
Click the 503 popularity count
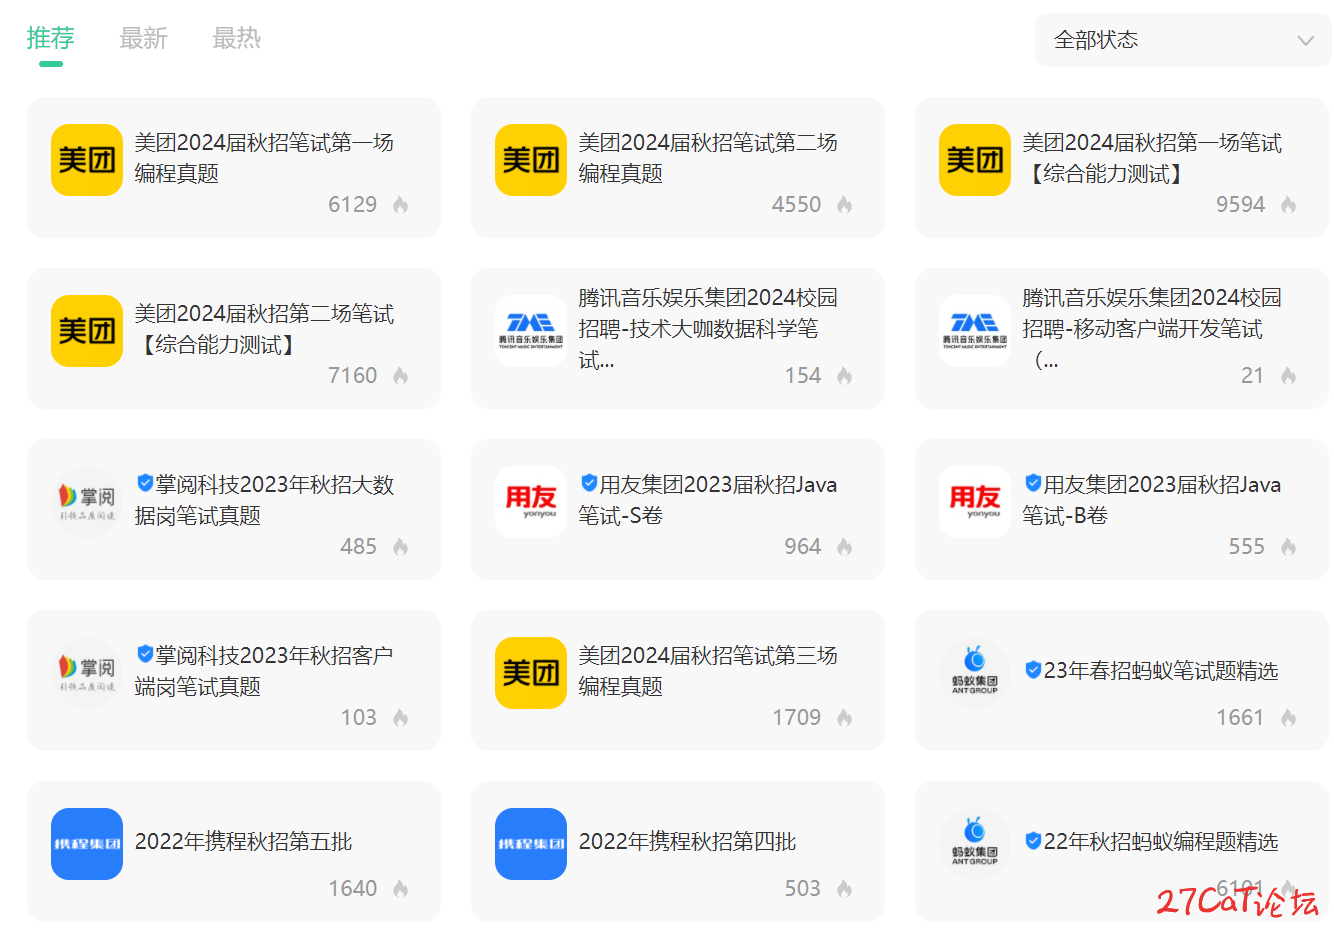click(803, 889)
